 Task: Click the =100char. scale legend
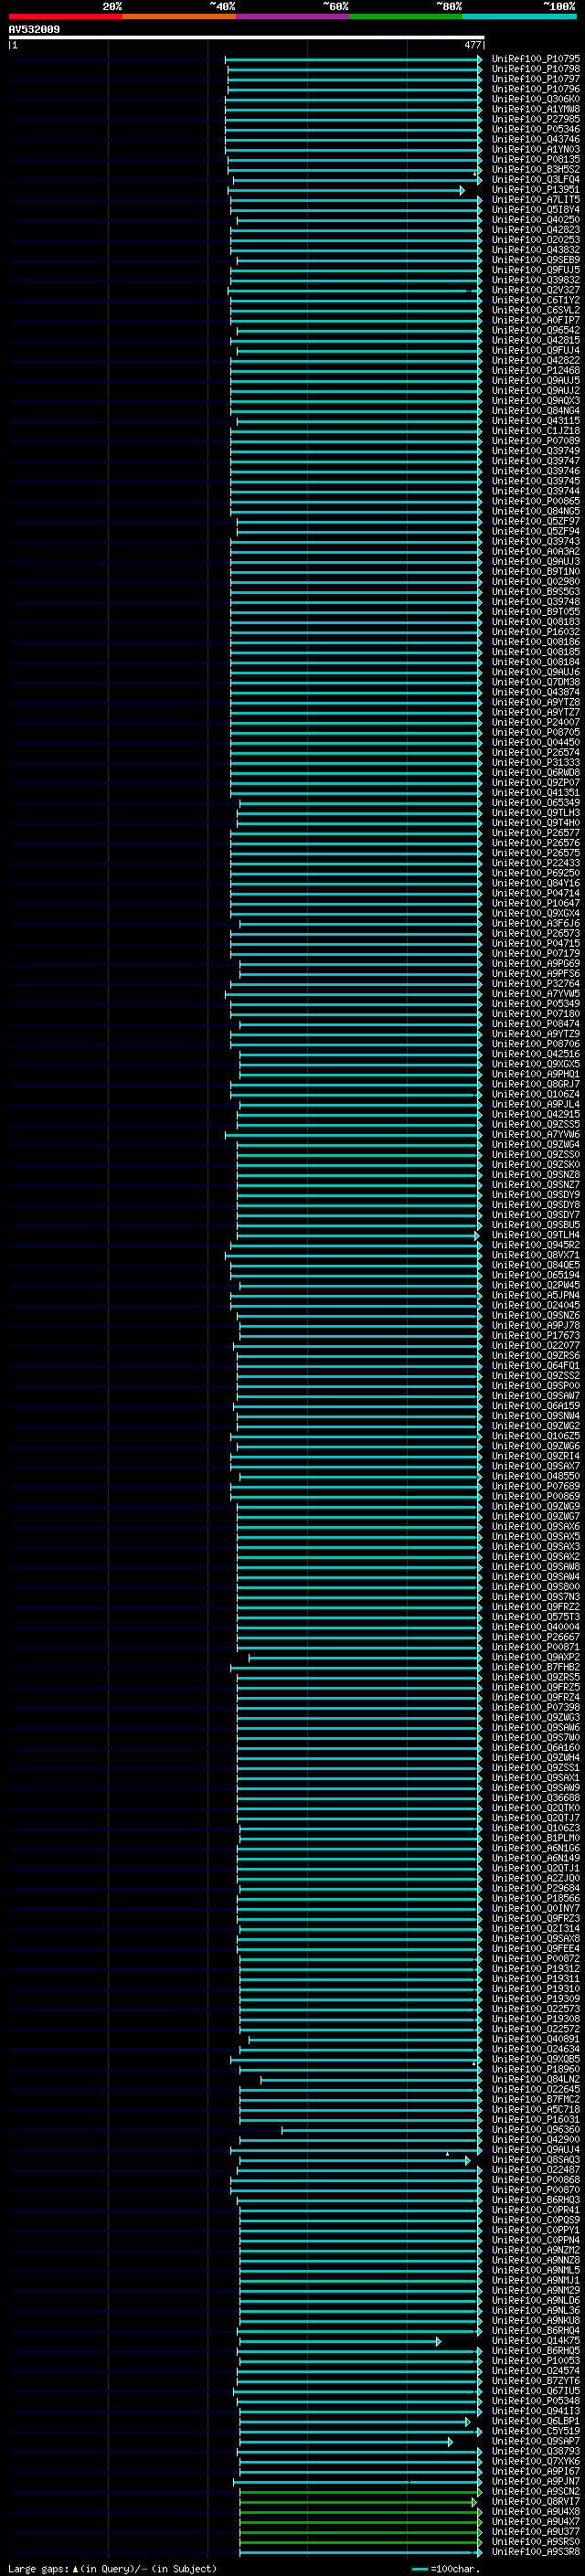(x=446, y=2569)
